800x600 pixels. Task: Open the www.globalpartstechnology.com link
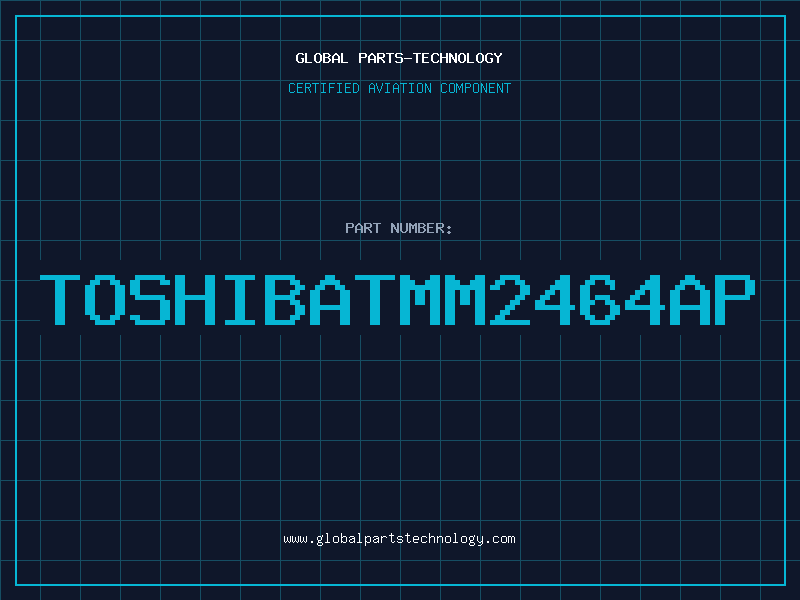[x=399, y=539]
